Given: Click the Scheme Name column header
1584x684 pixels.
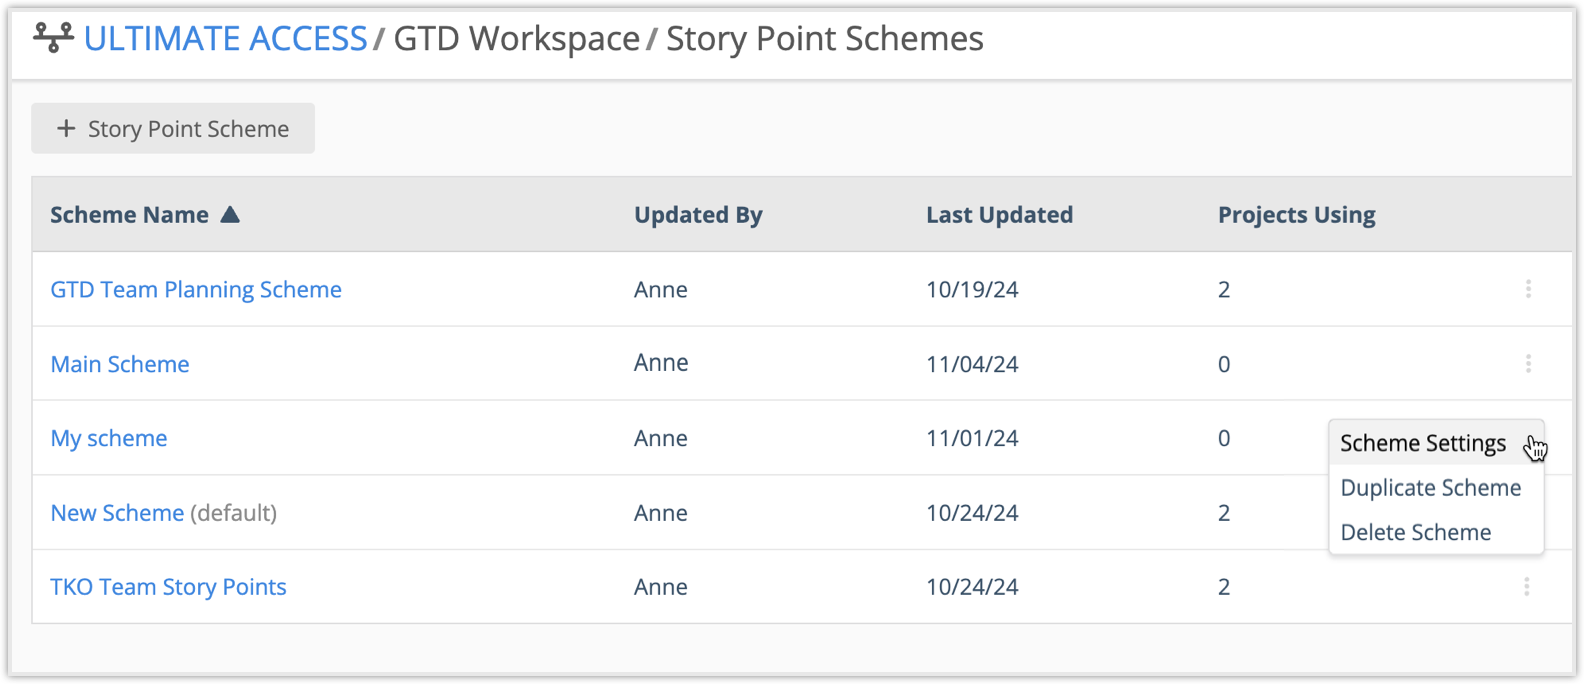Looking at the screenshot, I should pyautogui.click(x=129, y=215).
